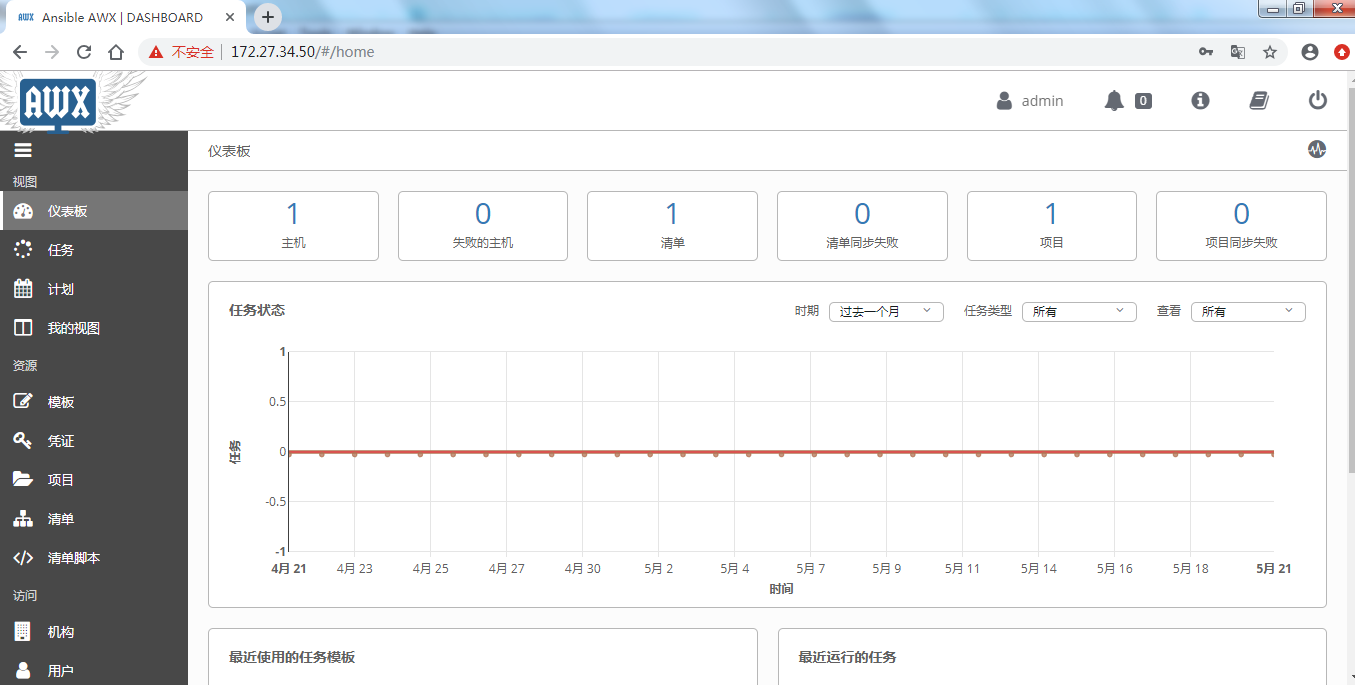Open the admin user profile link
1355x685 pixels.
(1030, 101)
